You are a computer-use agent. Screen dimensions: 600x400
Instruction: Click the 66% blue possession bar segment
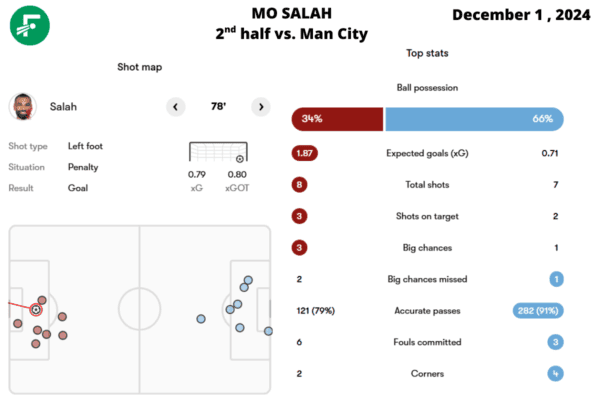[x=474, y=119]
